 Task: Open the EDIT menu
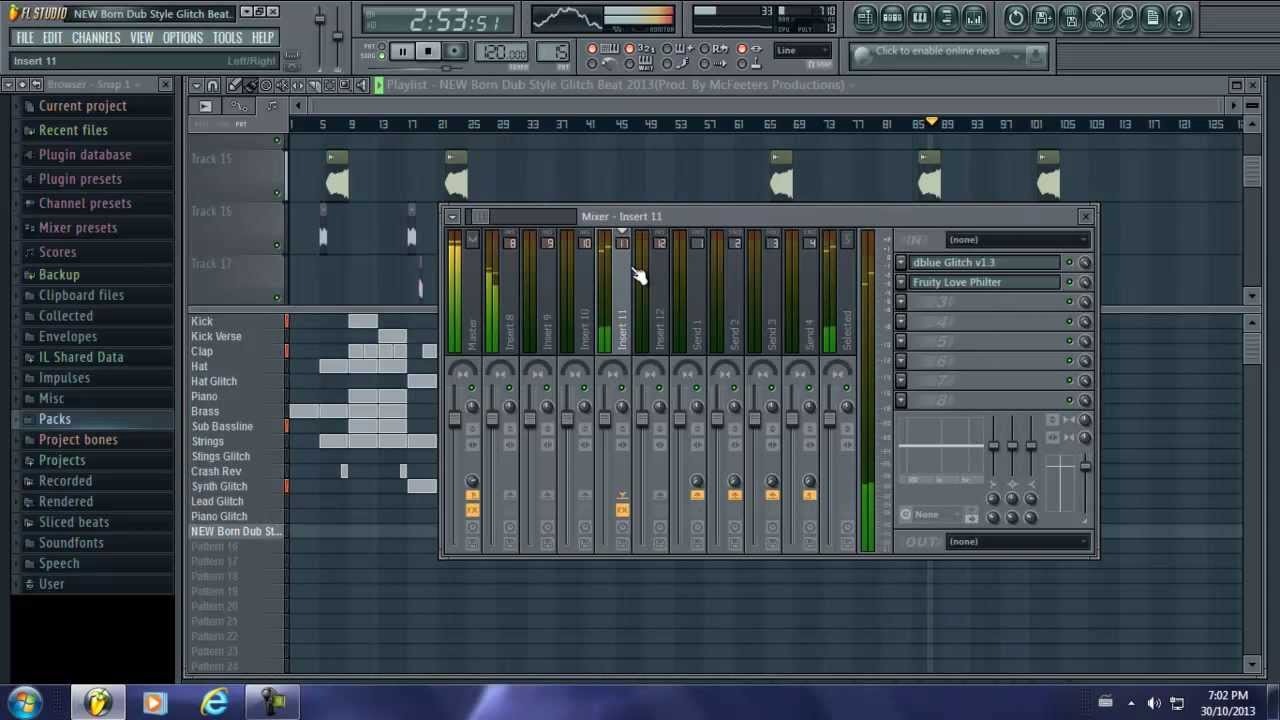(x=53, y=38)
